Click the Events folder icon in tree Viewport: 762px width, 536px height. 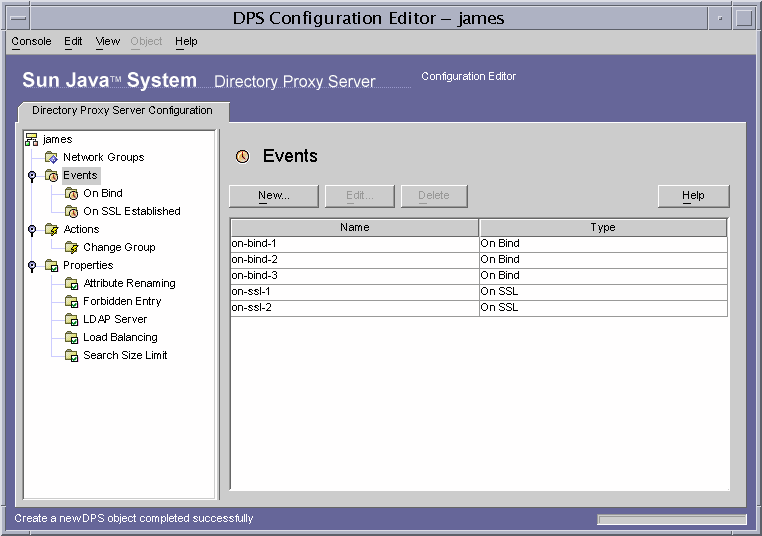tap(52, 175)
